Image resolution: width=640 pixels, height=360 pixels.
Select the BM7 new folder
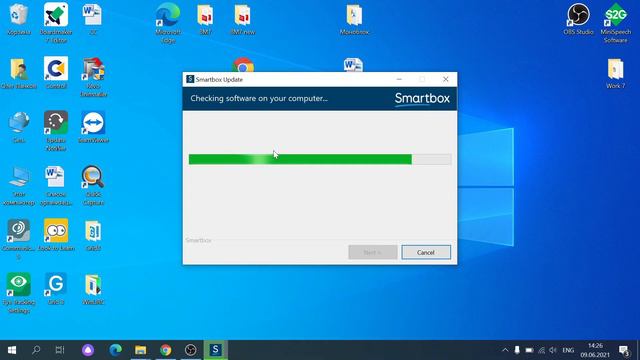(242, 20)
